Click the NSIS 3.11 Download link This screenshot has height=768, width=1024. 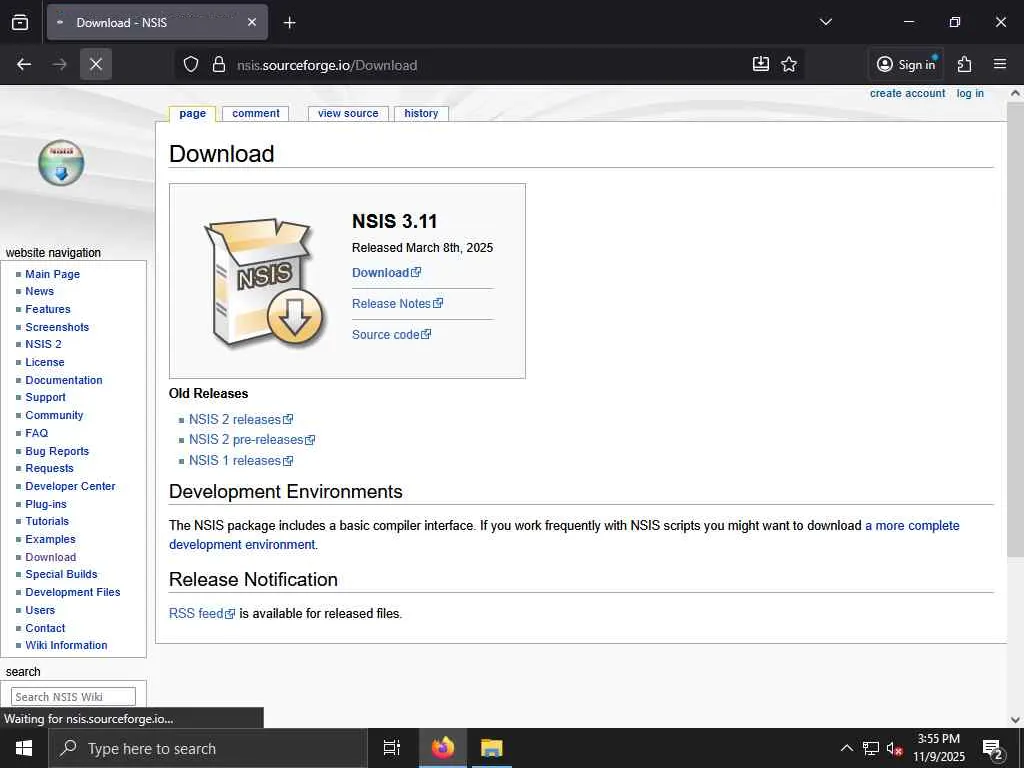[x=387, y=273]
